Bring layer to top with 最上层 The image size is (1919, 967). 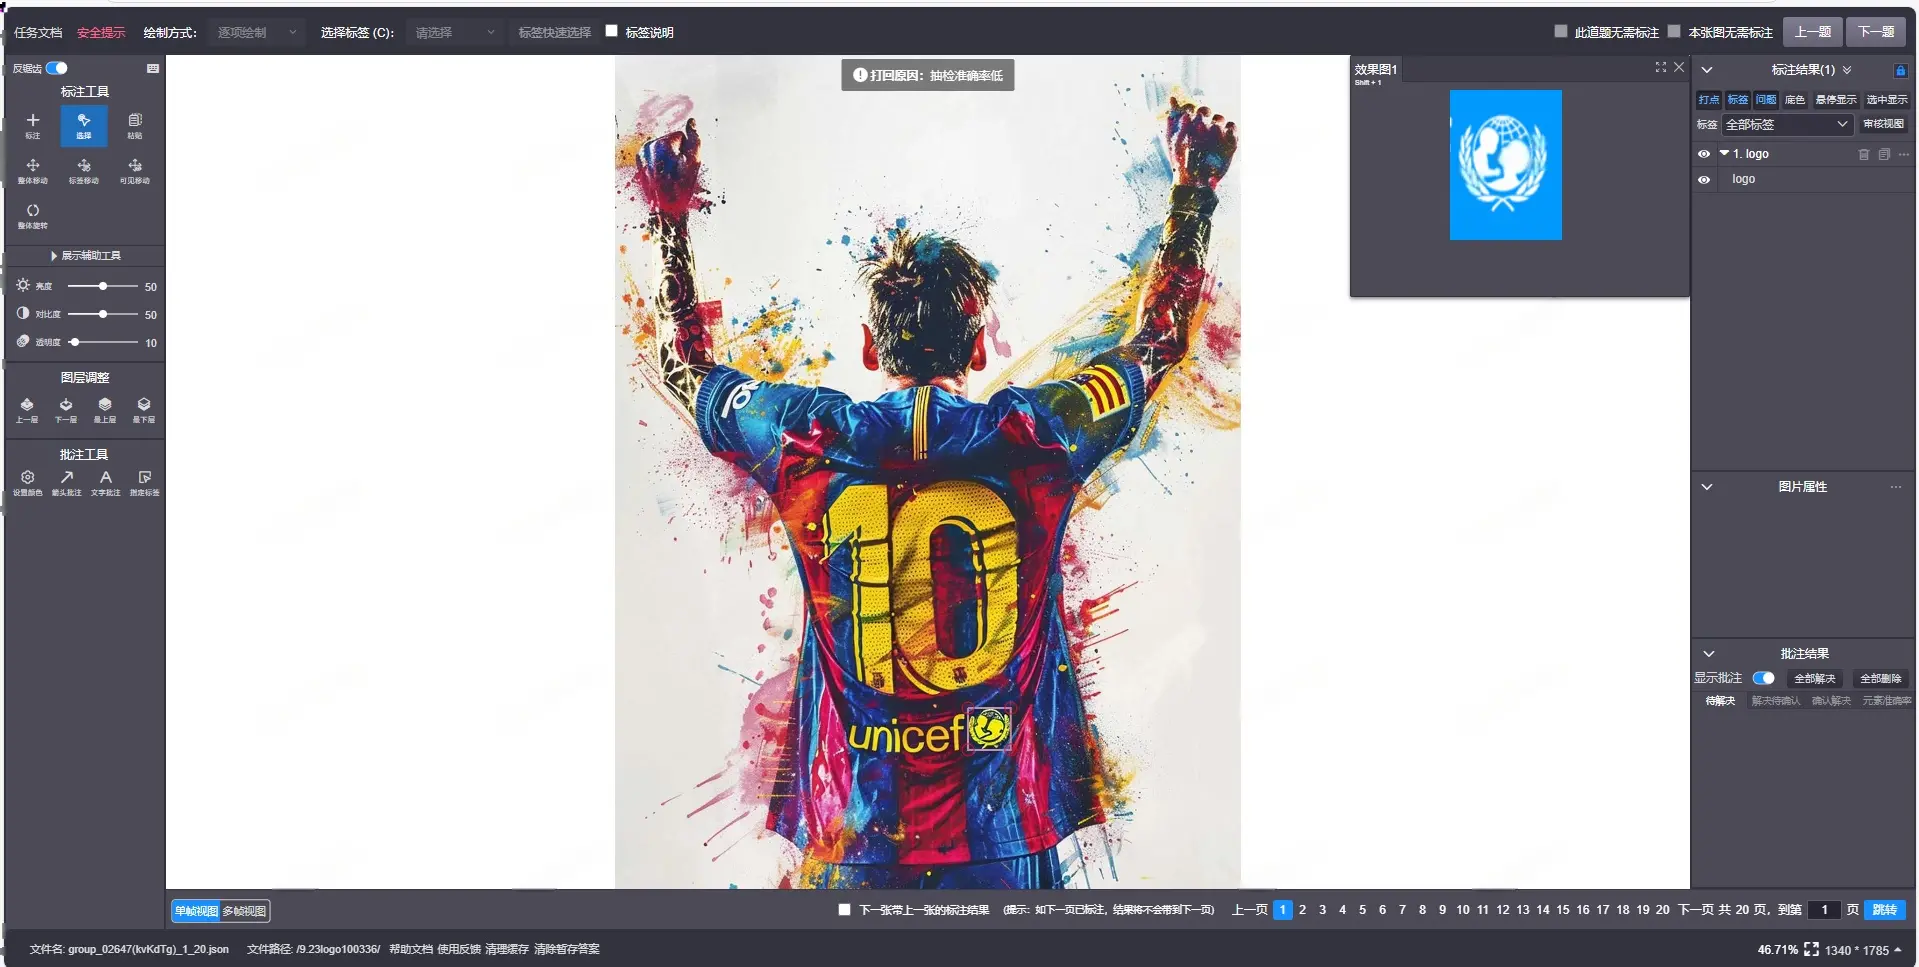pos(105,409)
